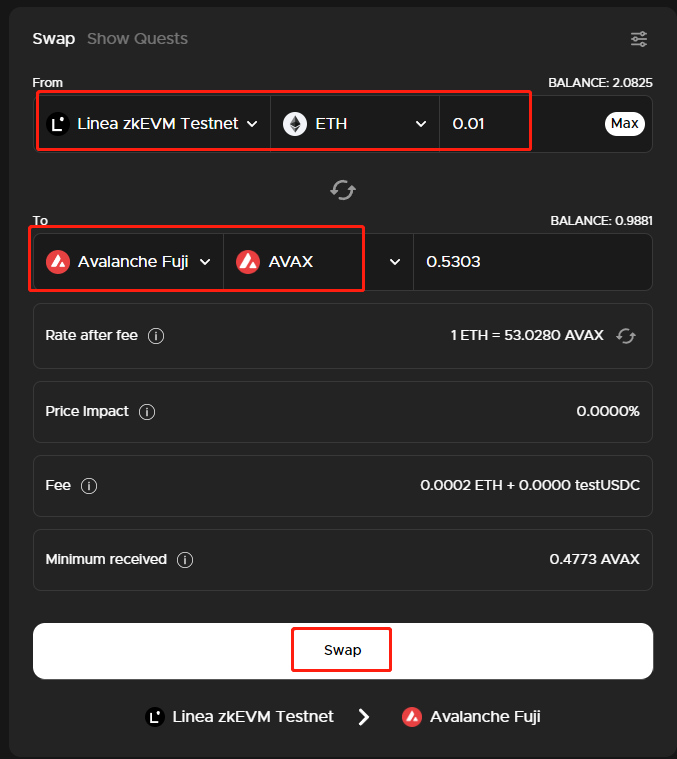The width and height of the screenshot is (677, 759).
Task: Click the swap direction arrows icon
Action: (x=343, y=189)
